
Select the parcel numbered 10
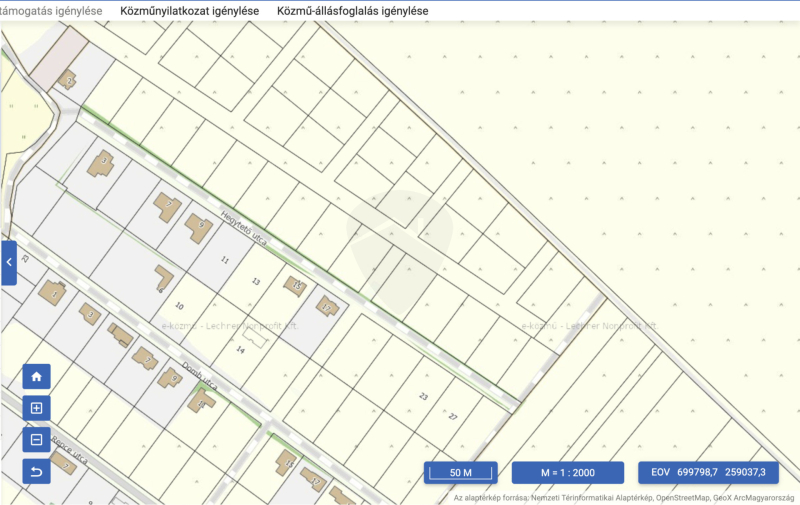[x=179, y=306]
